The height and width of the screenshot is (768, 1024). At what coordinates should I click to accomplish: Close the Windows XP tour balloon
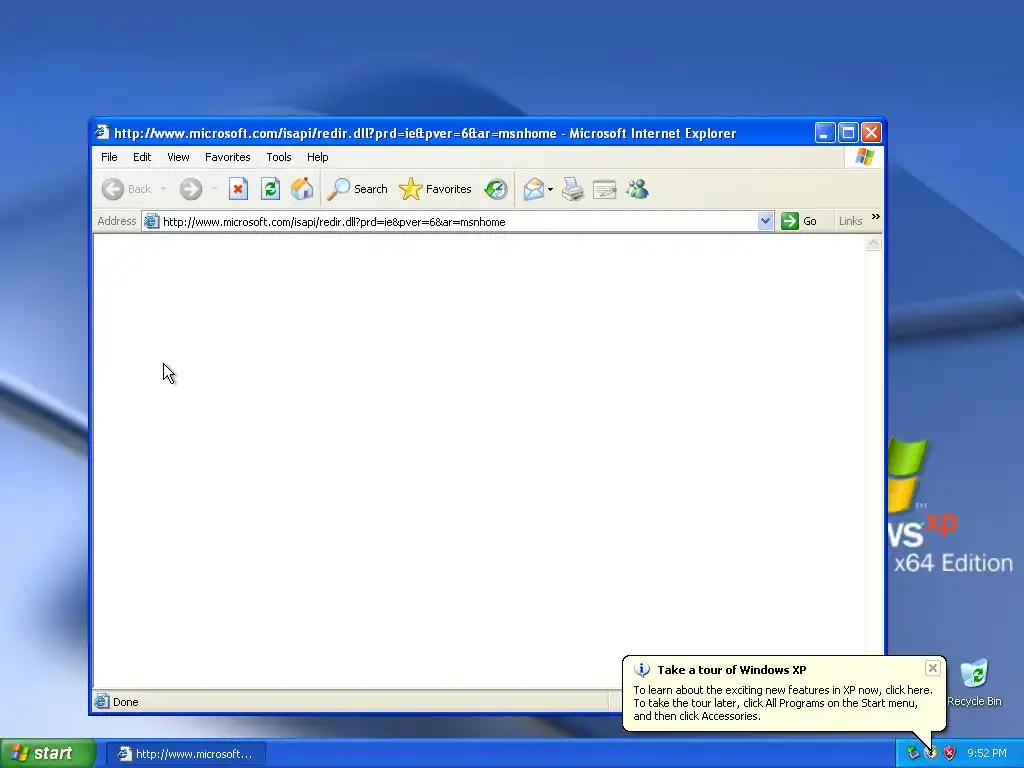(x=933, y=668)
